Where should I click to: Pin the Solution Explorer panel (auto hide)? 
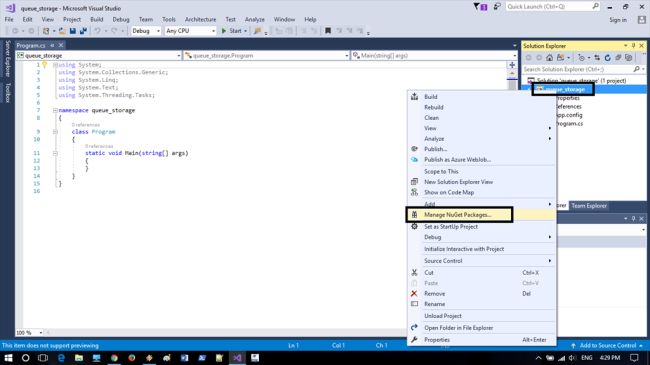(633, 46)
